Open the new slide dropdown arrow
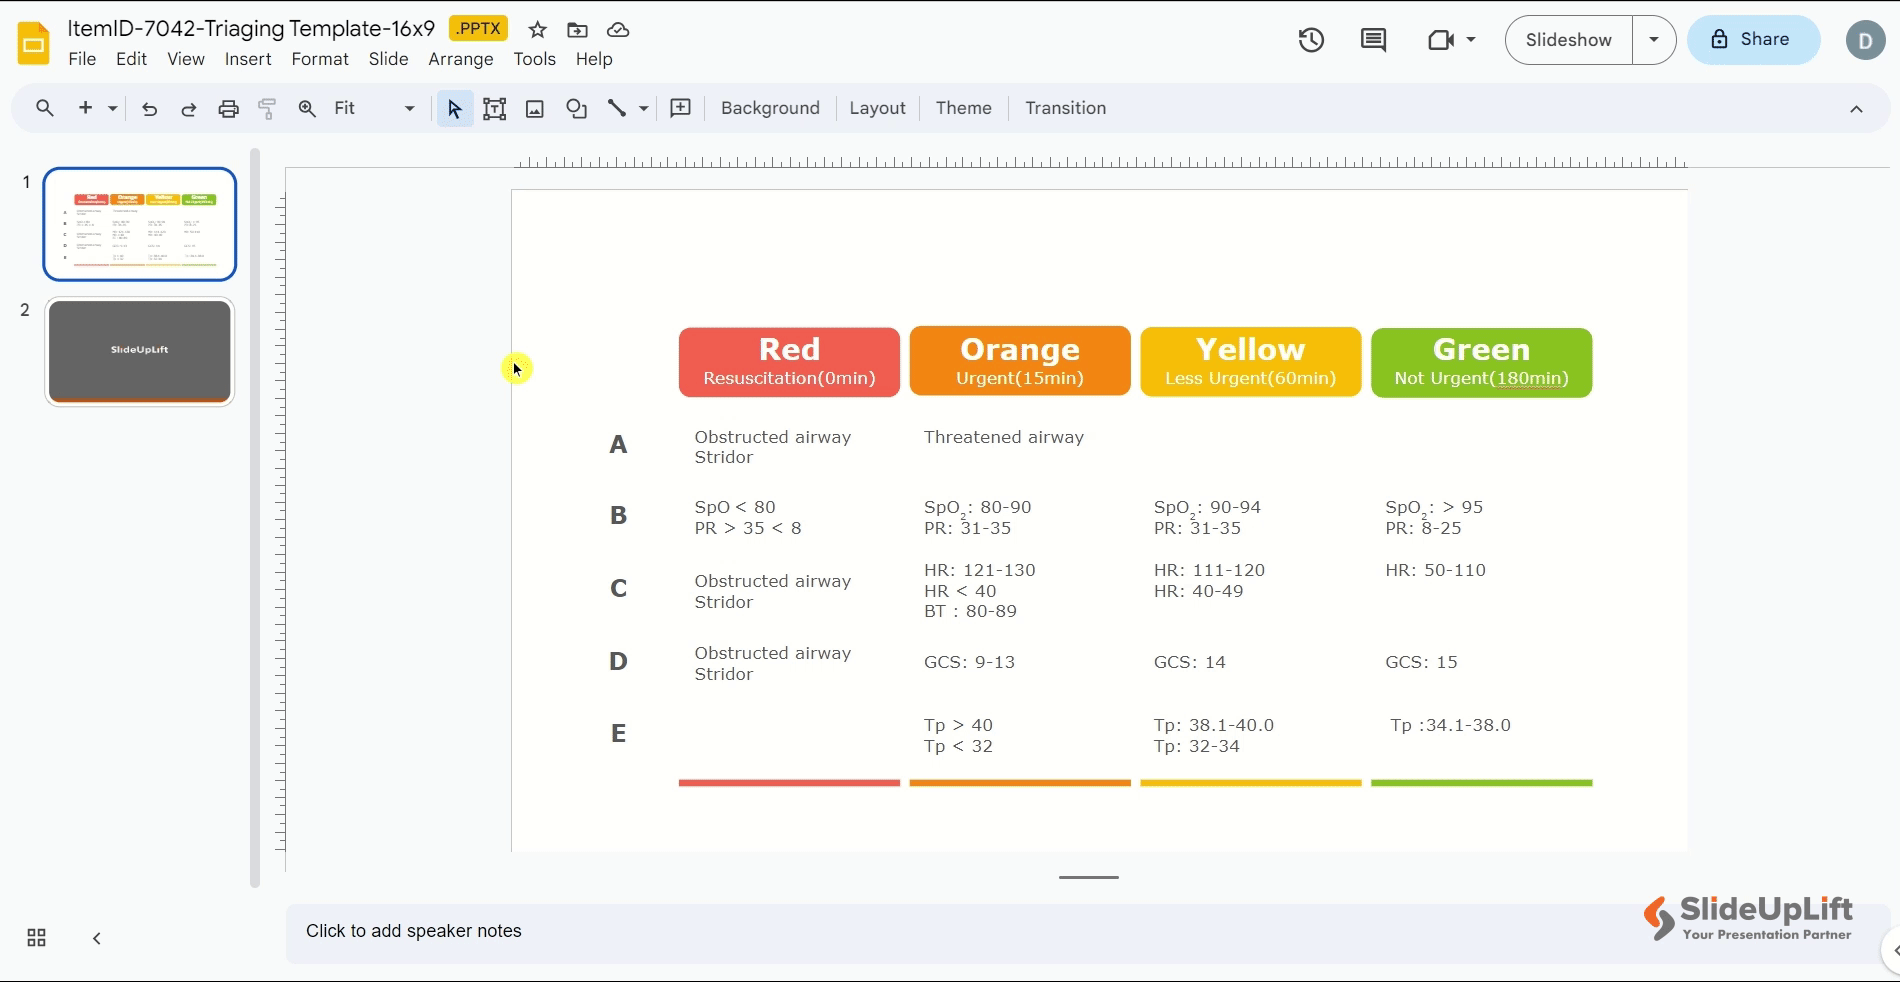 click(111, 108)
